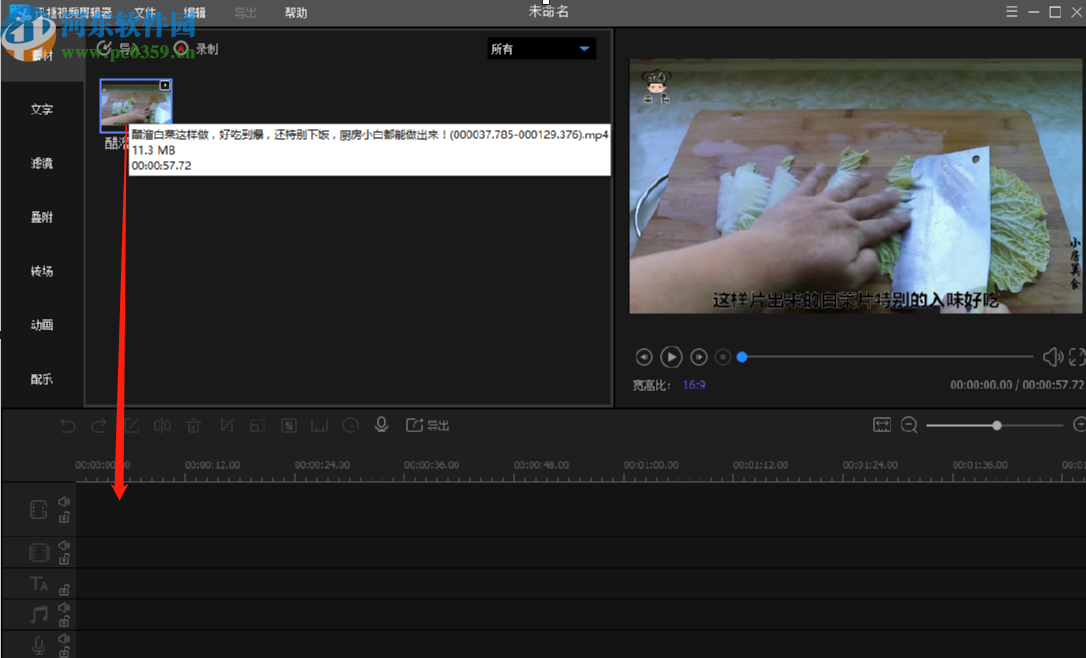Lock the music track

pyautogui.click(x=64, y=621)
